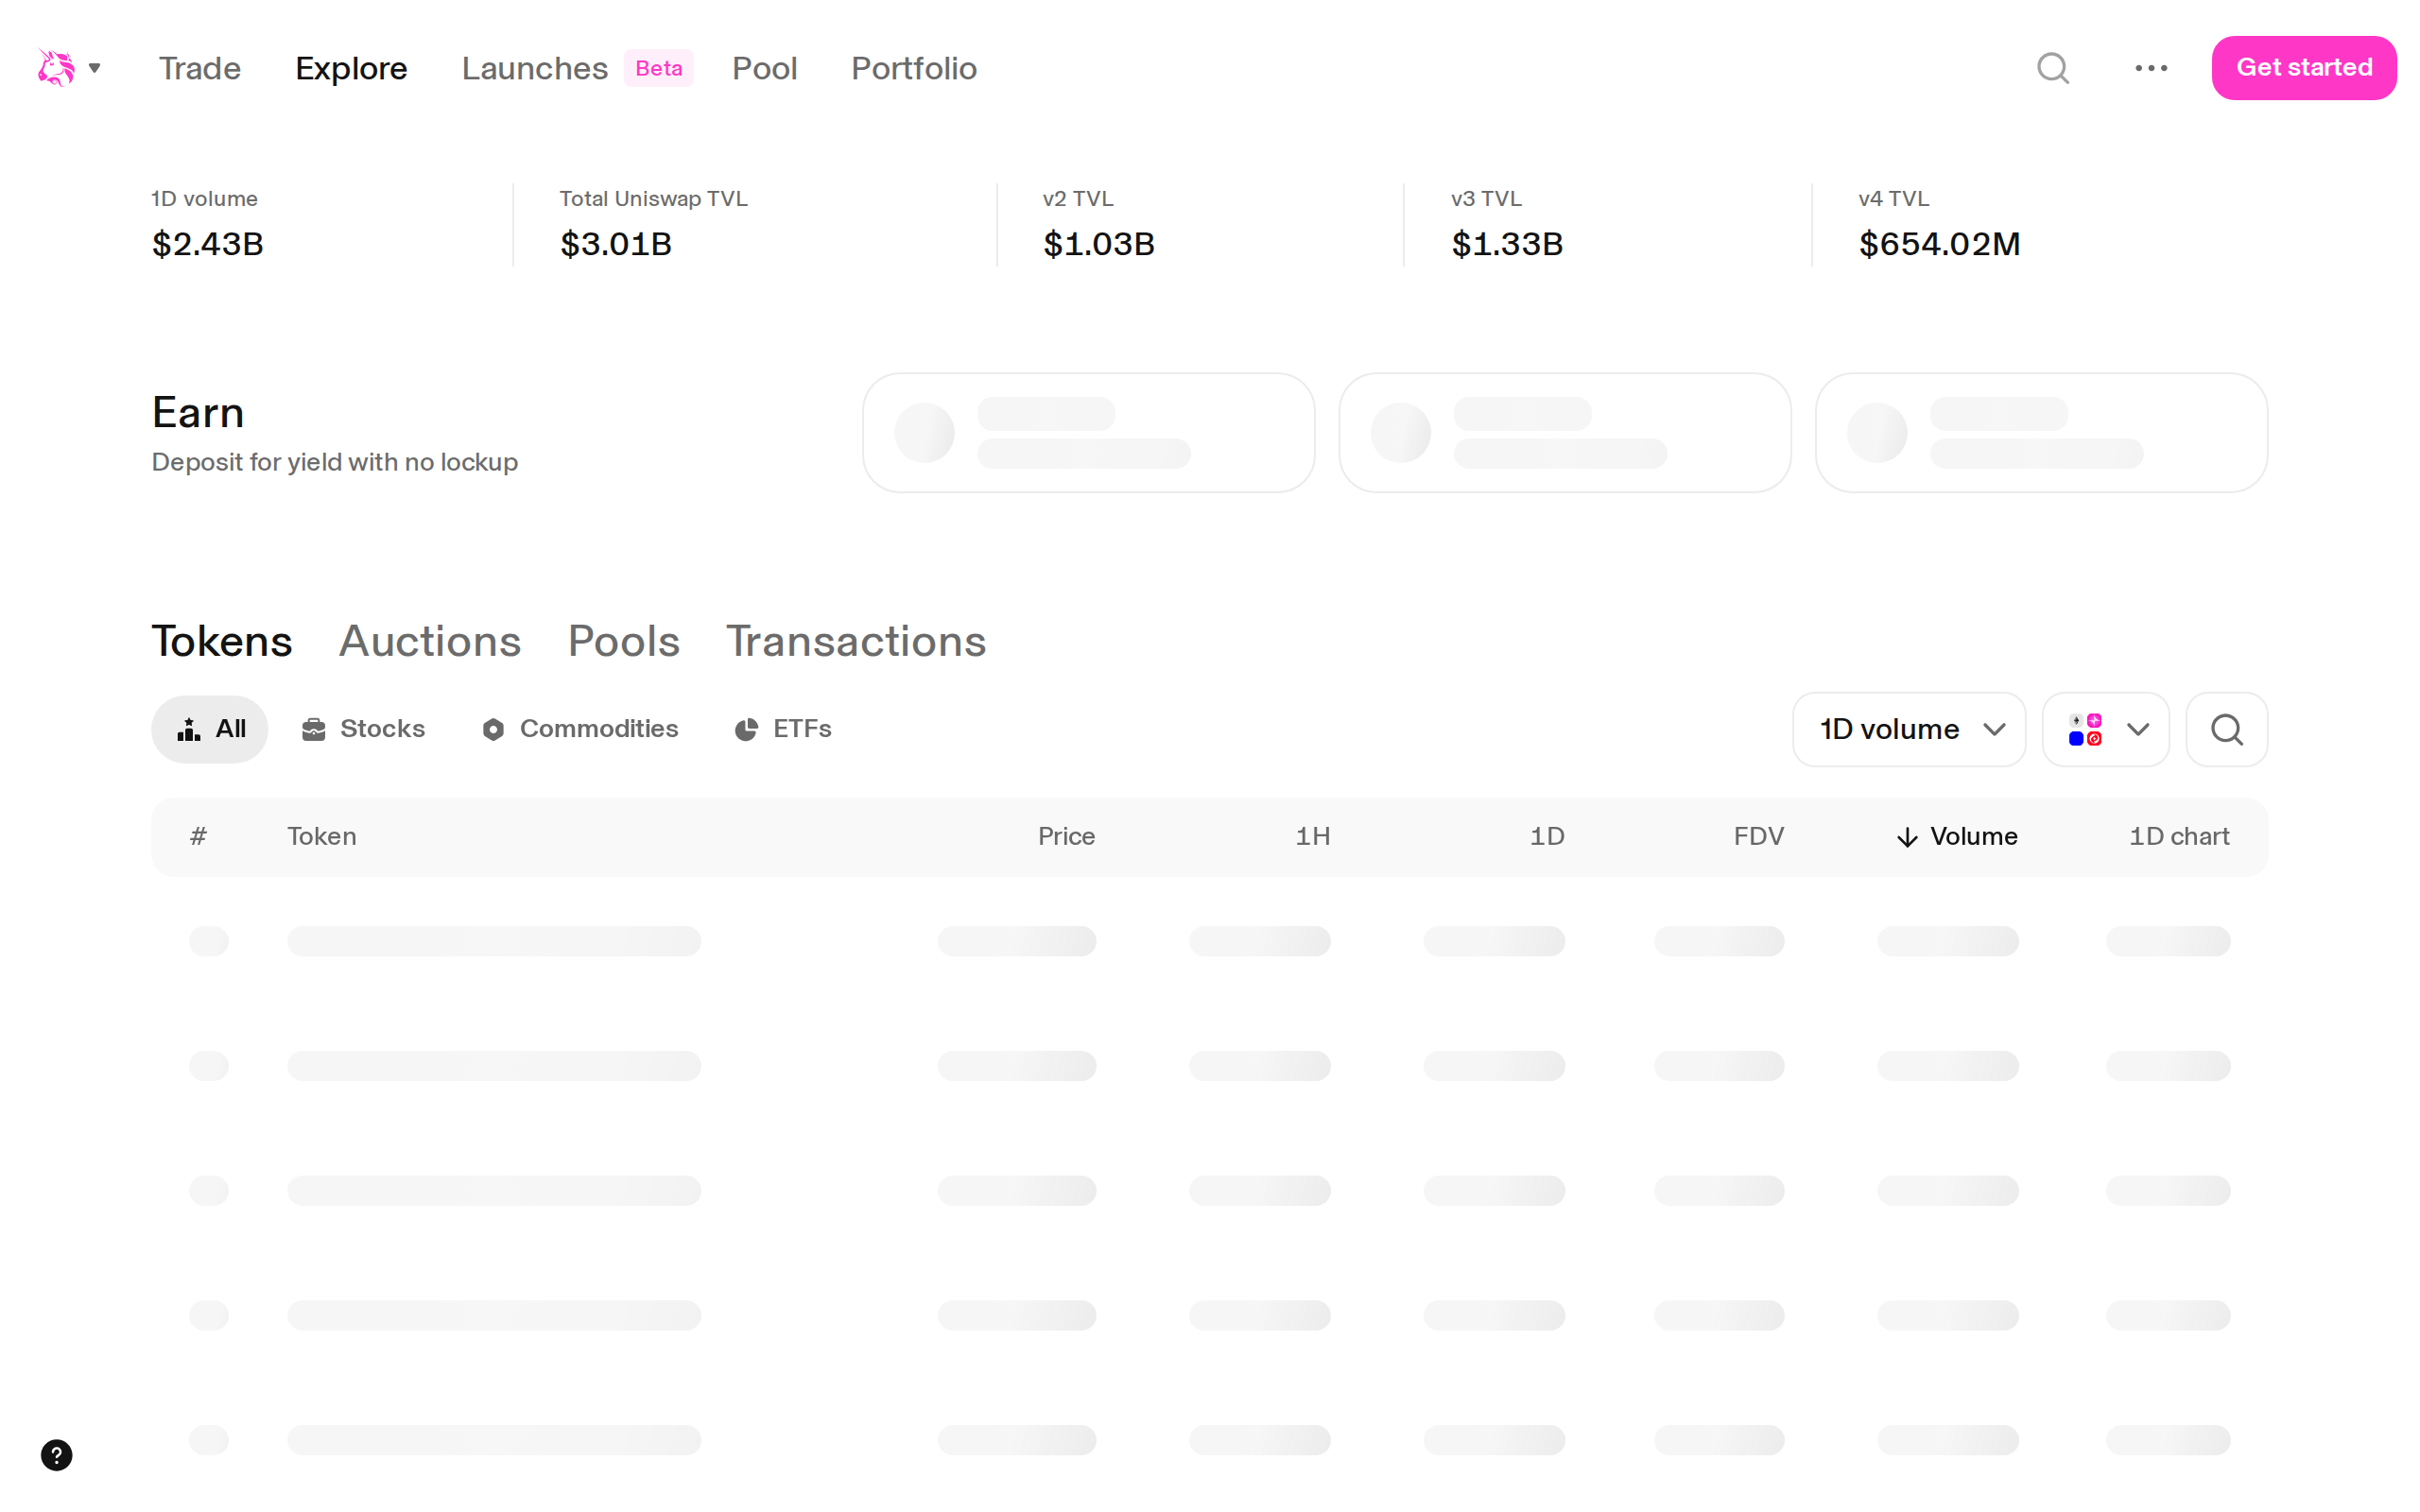Click the Token column header

[322, 836]
